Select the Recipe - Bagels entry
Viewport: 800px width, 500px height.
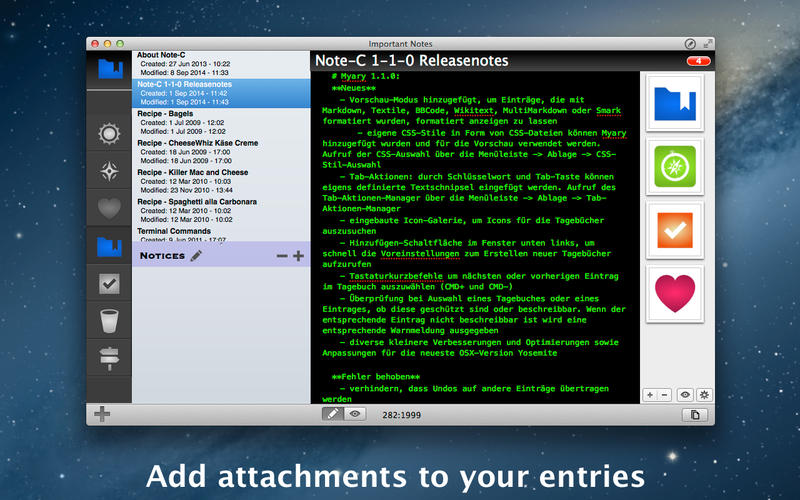pos(221,122)
